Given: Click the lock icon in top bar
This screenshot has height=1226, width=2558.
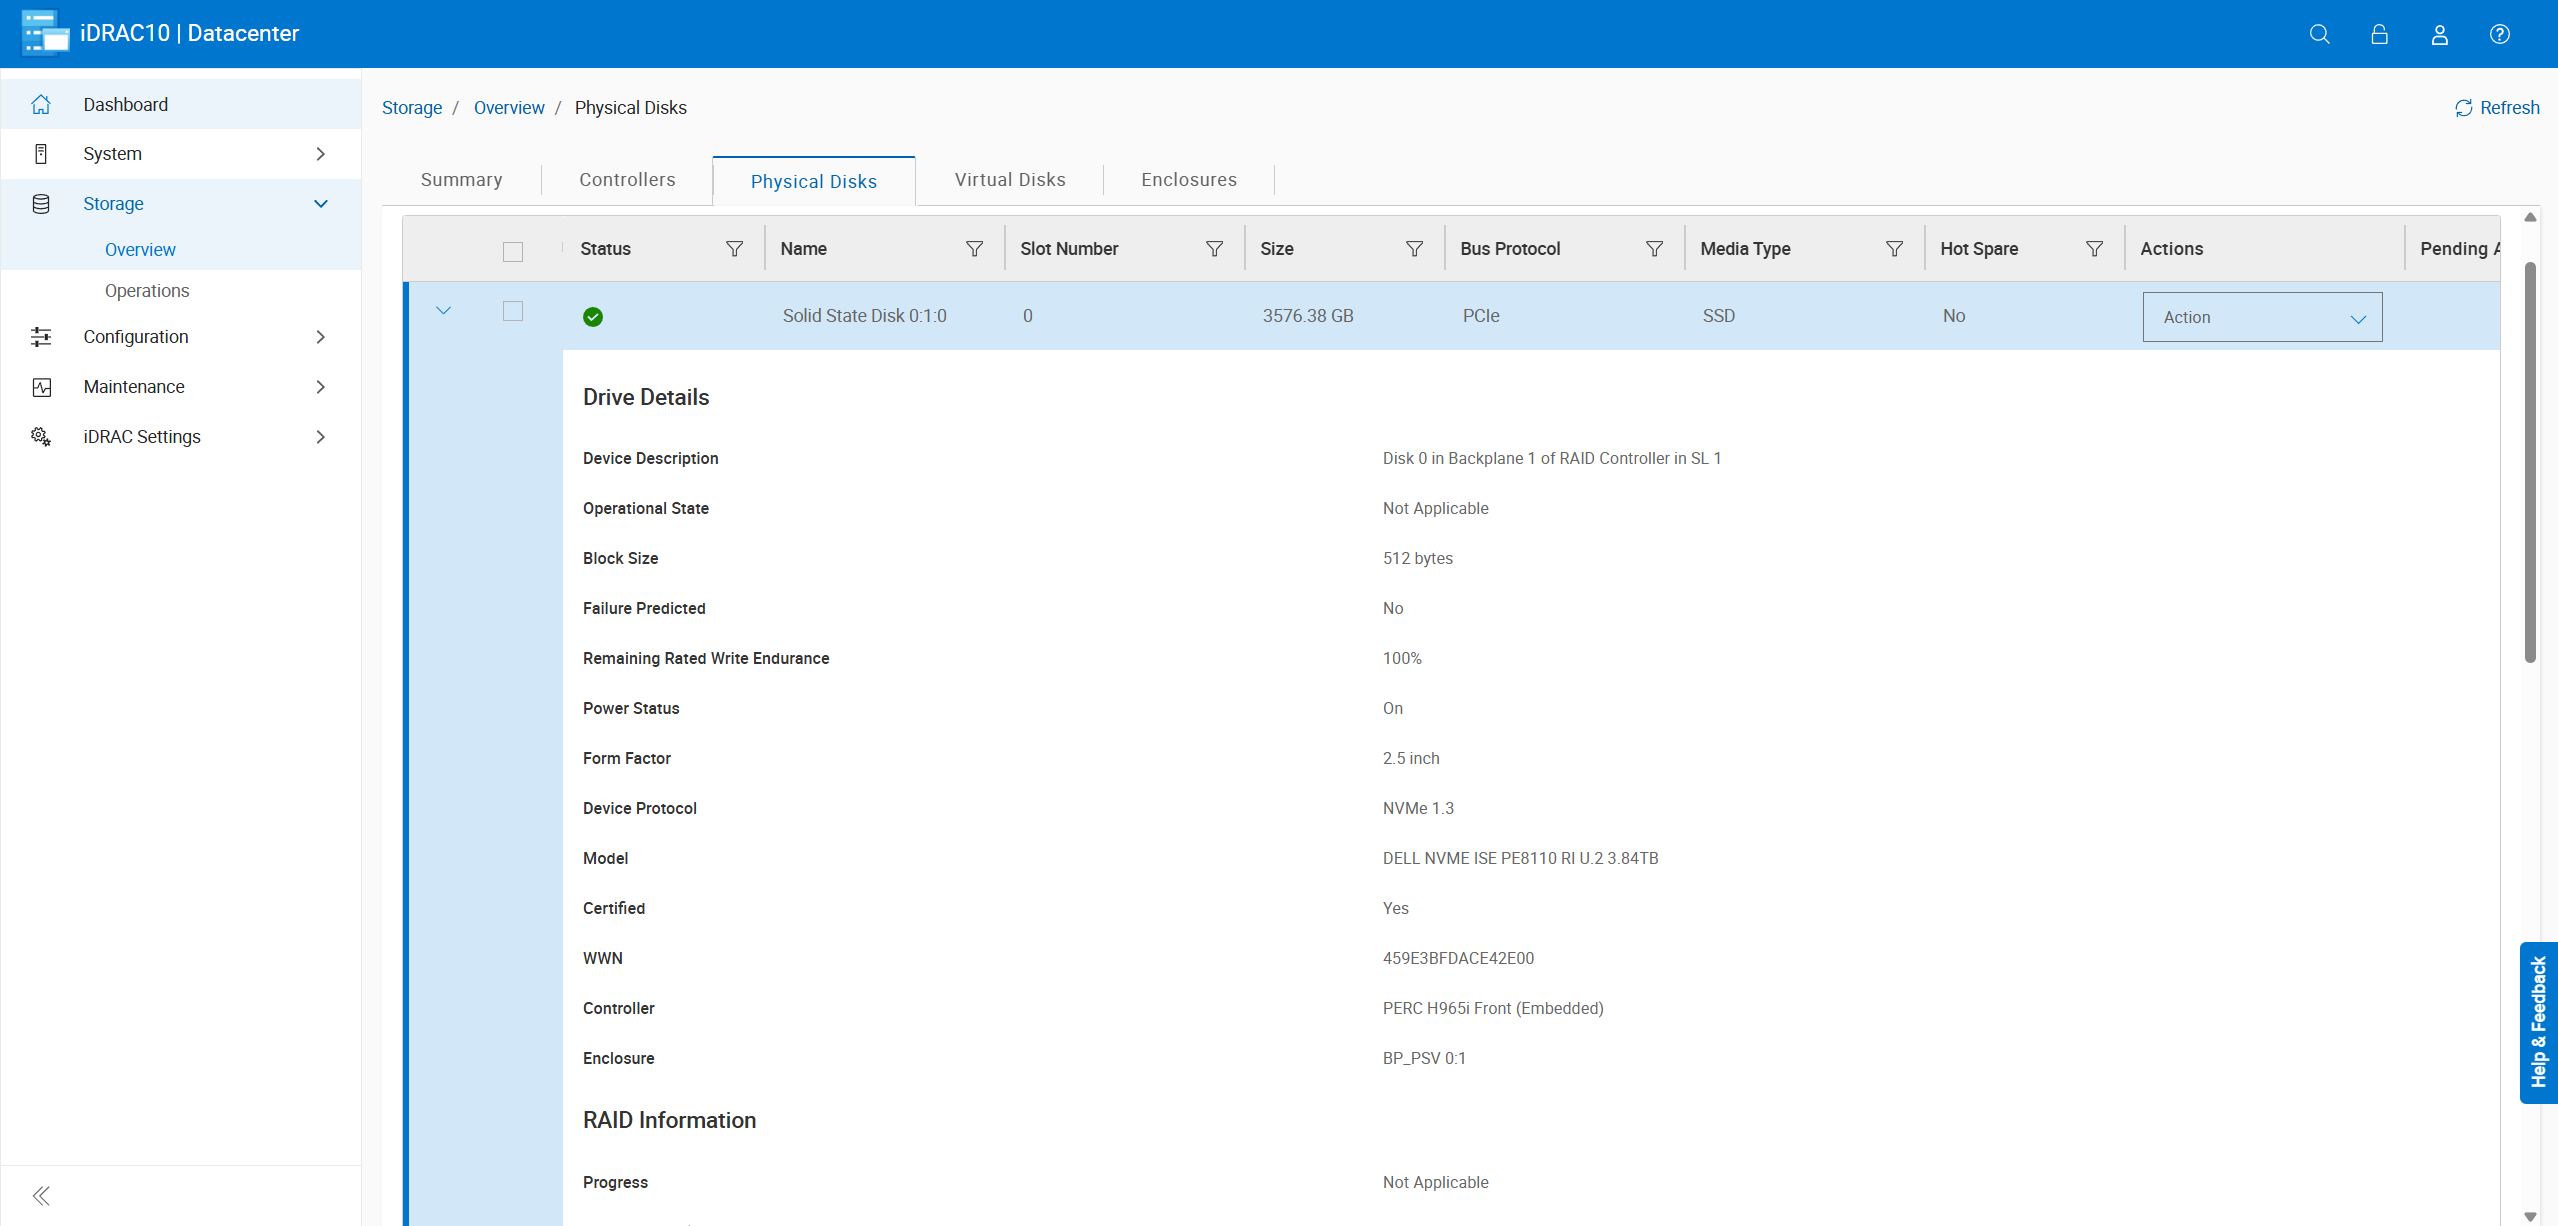Looking at the screenshot, I should (2379, 34).
